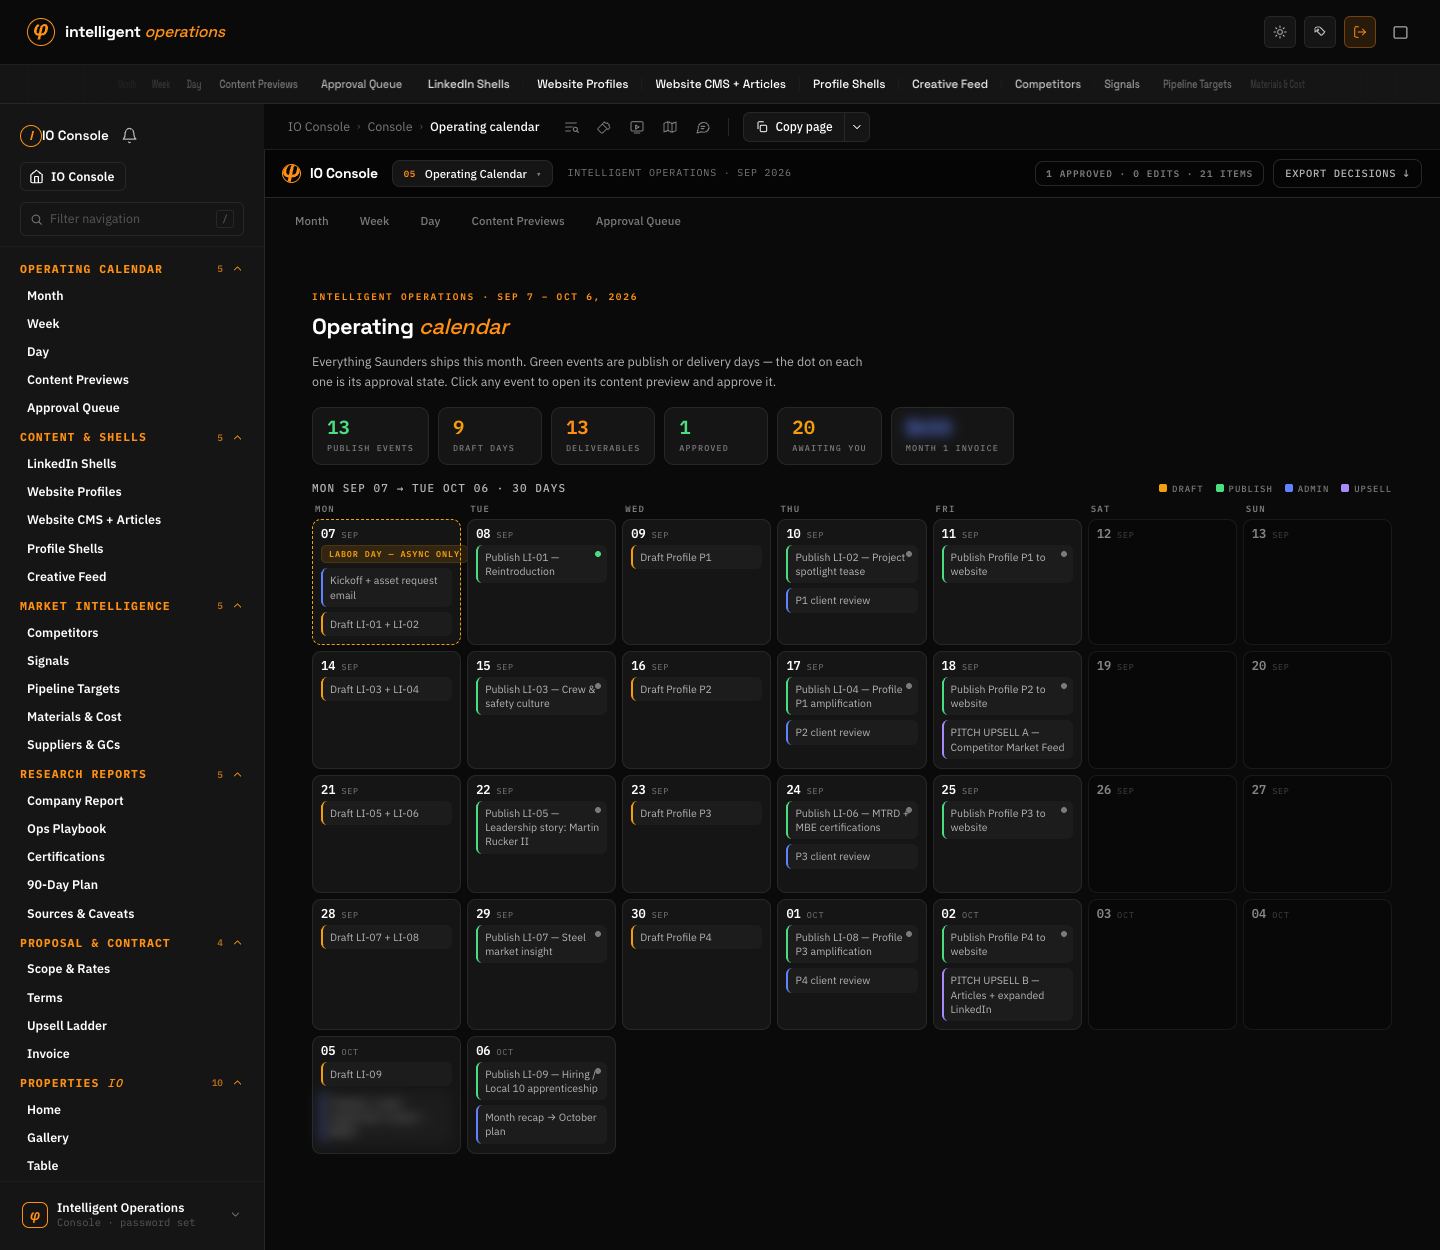Image resolution: width=1440 pixels, height=1250 pixels.
Task: Open Suppliers & GCs in sidebar
Action: (73, 745)
